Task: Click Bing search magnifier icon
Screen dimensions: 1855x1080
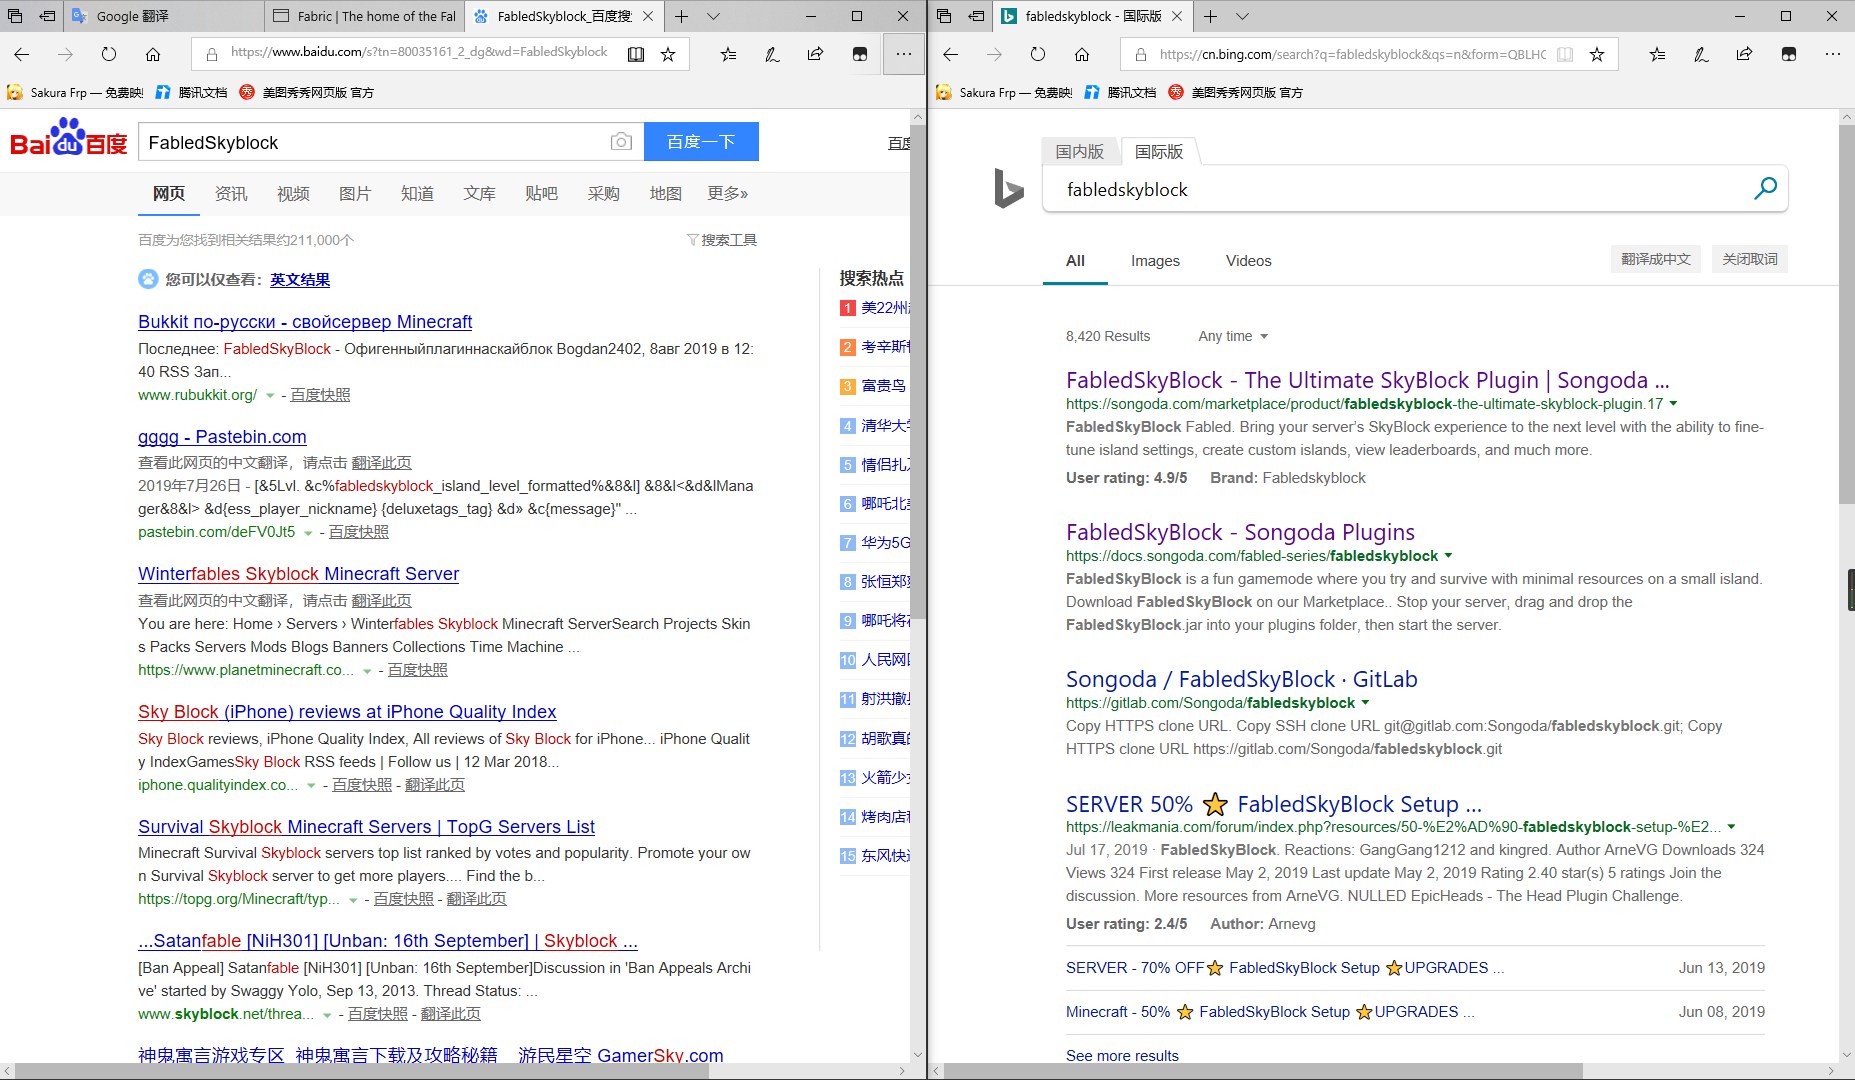Action: pos(1766,188)
